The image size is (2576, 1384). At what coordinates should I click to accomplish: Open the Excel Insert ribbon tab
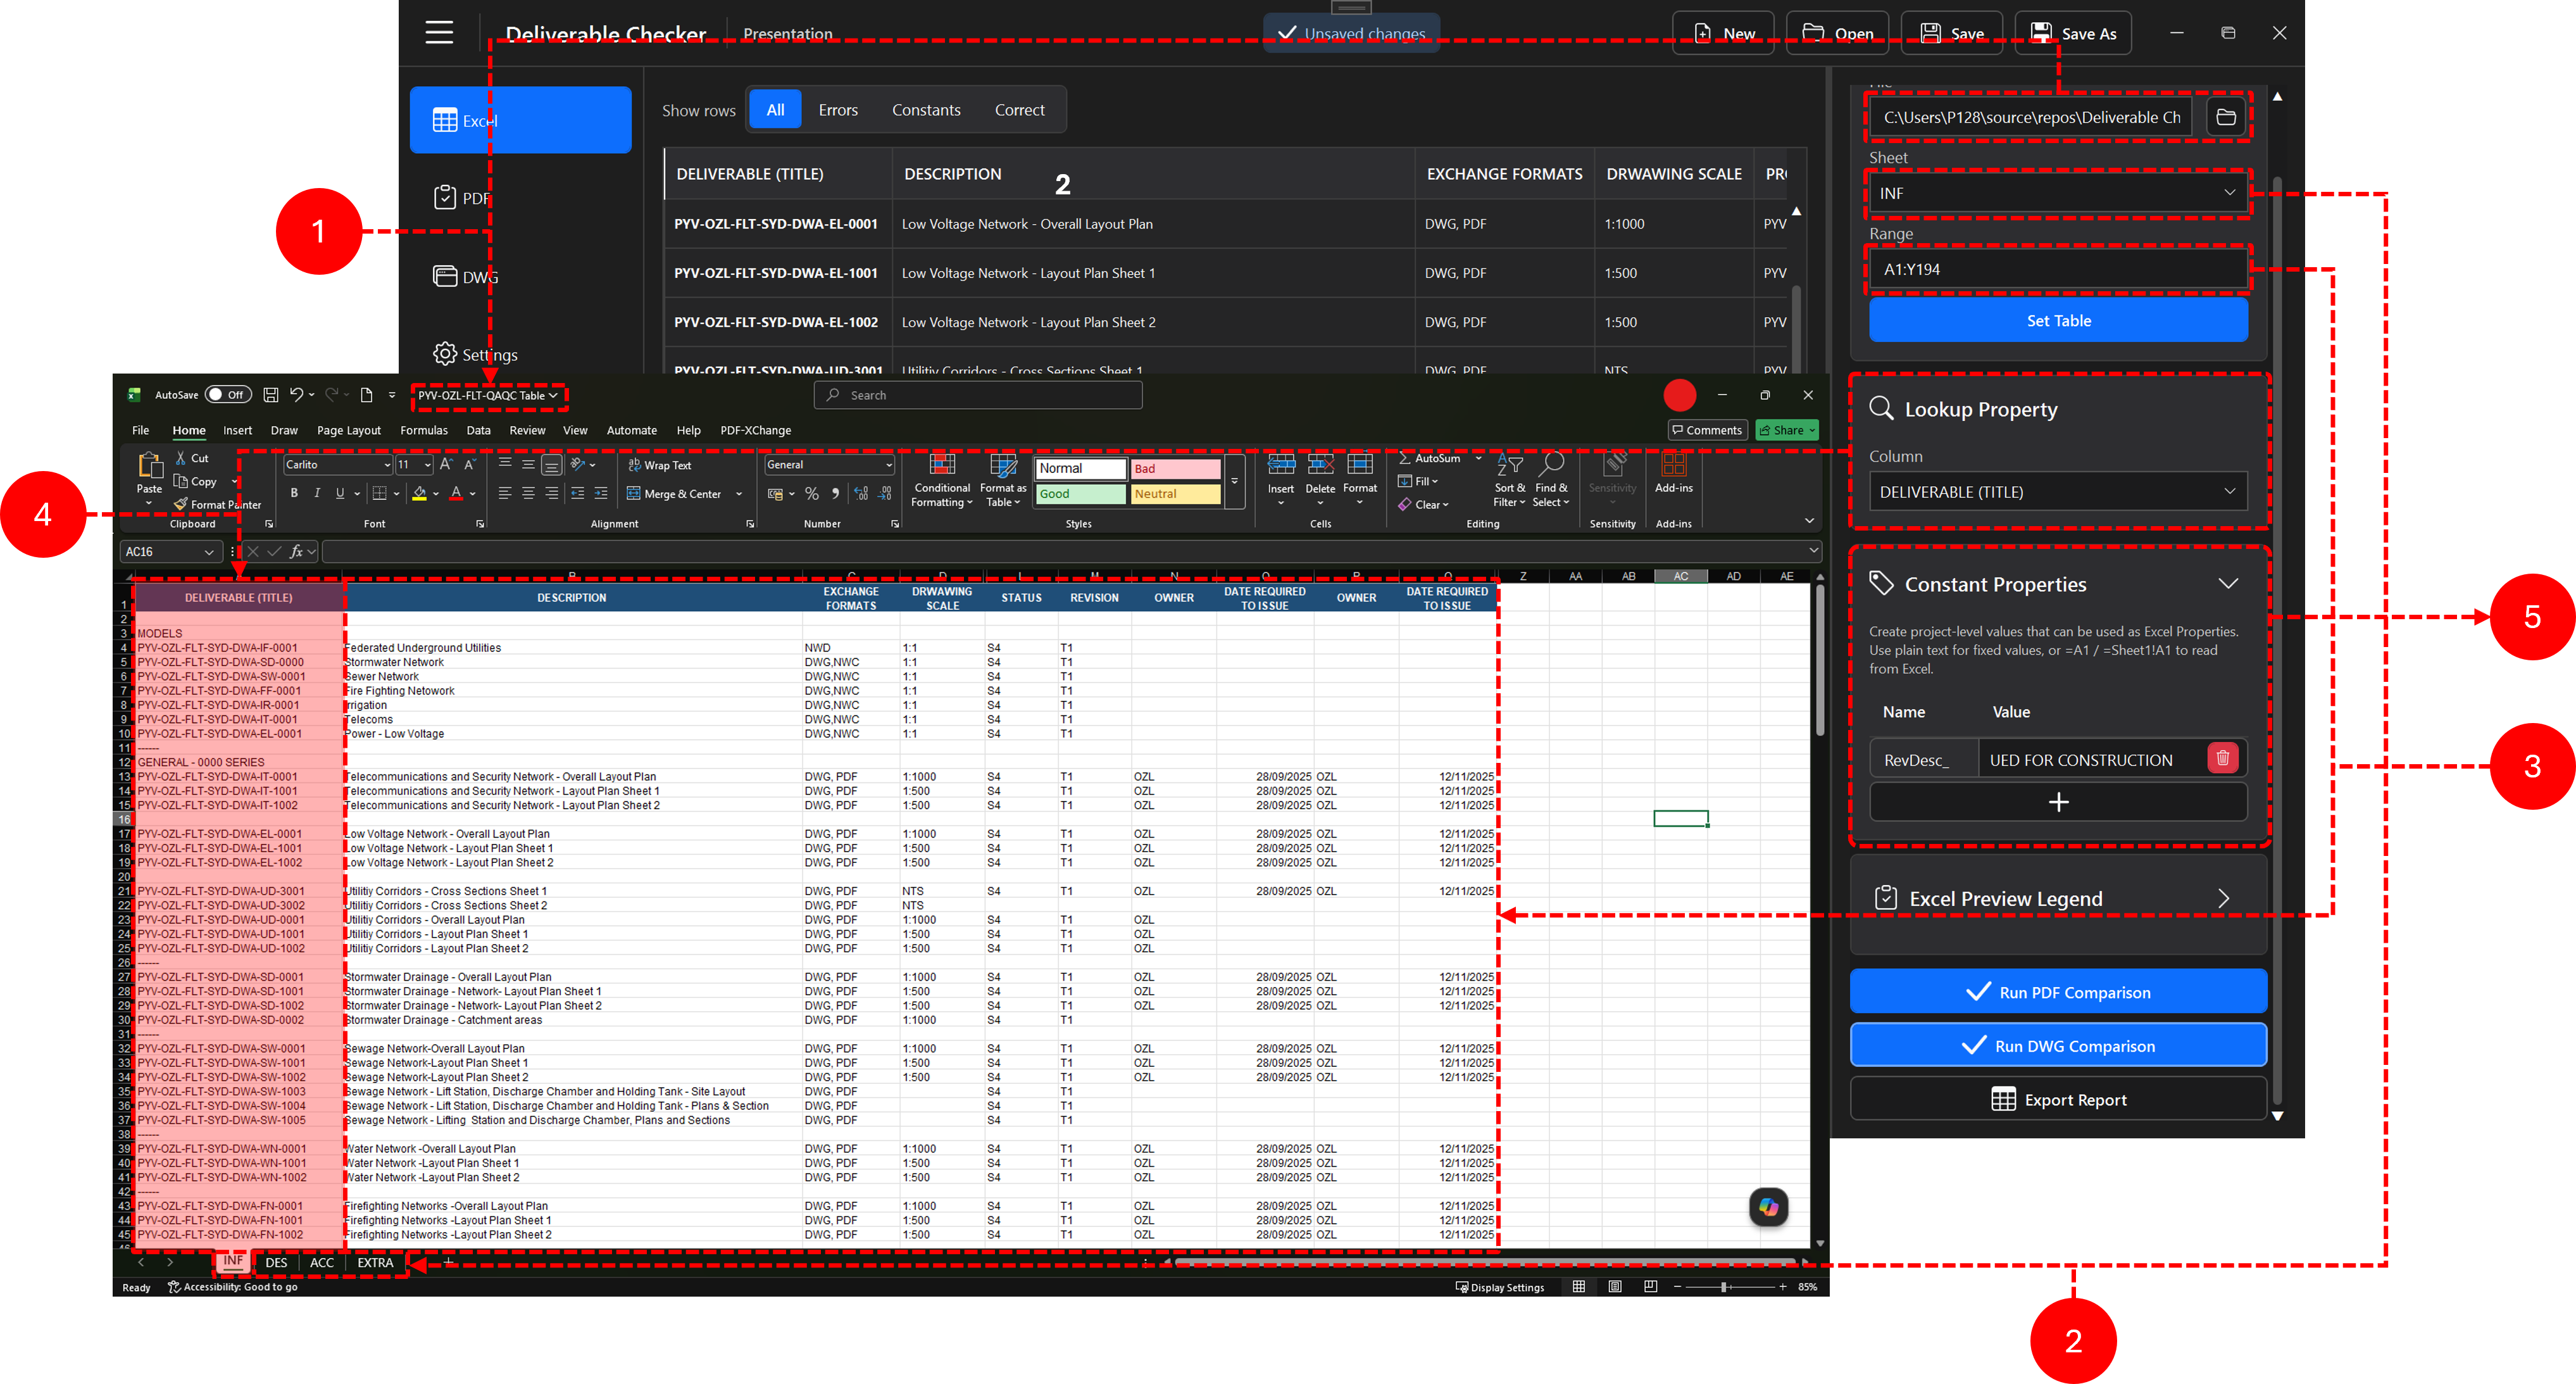click(237, 430)
